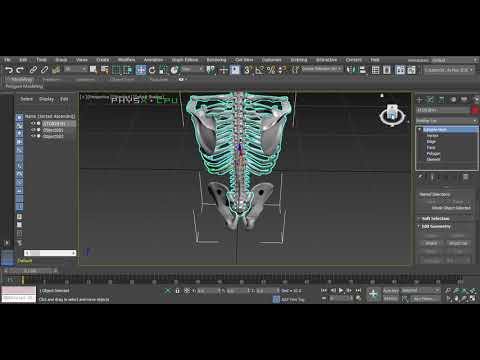Click the Auto Key button
The height and width of the screenshot is (360, 480).
[391, 291]
